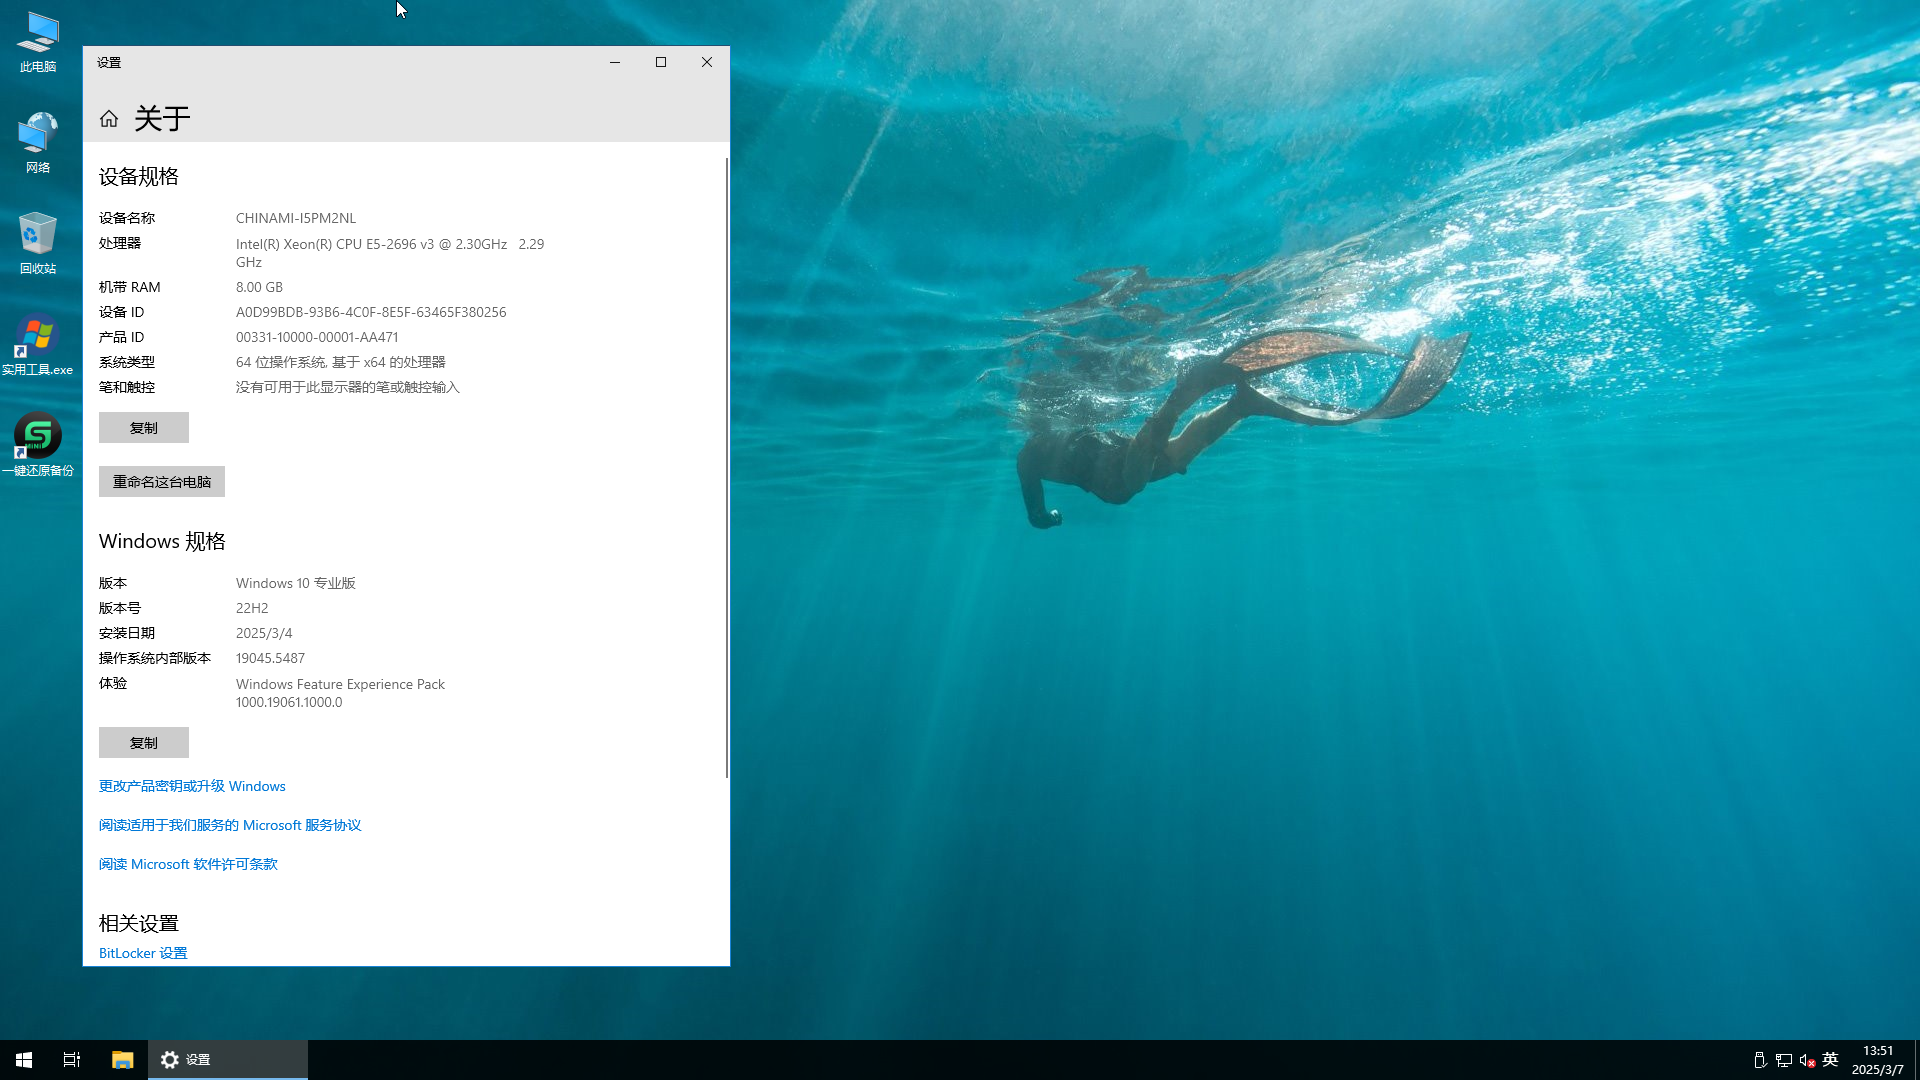Click install date 2025/3/4
1920x1080 pixels.
264,633
